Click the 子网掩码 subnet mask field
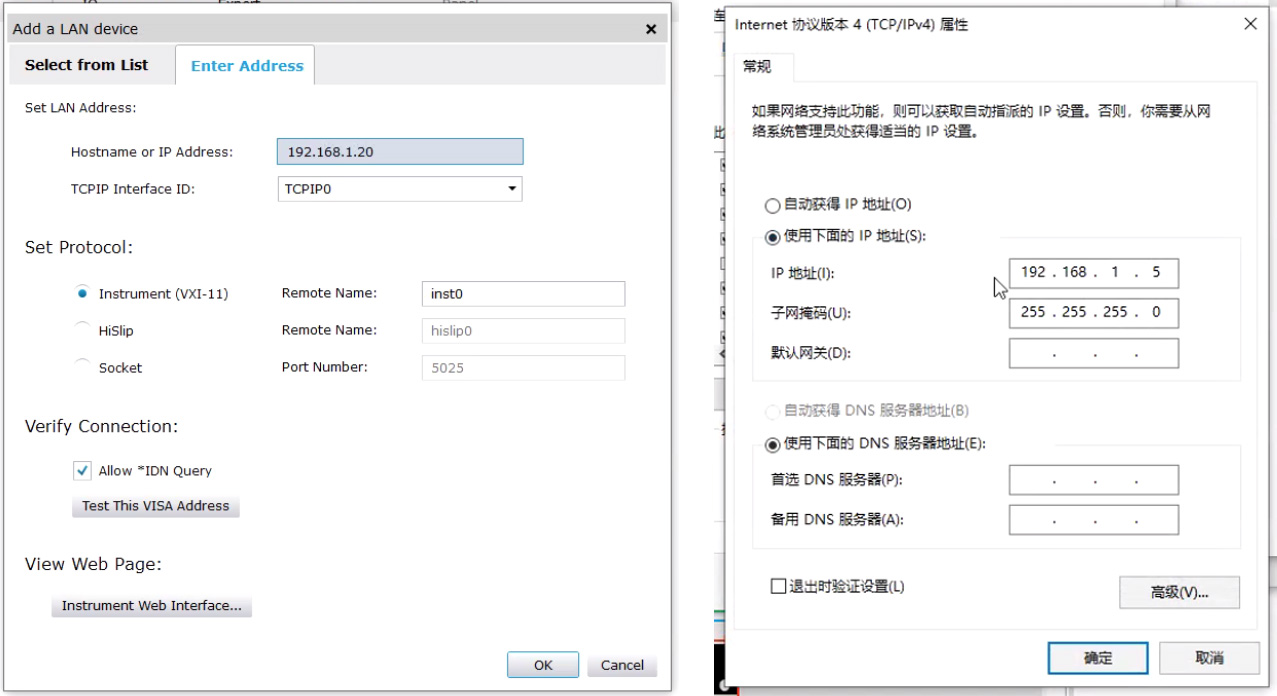1277x696 pixels. [x=1092, y=313]
